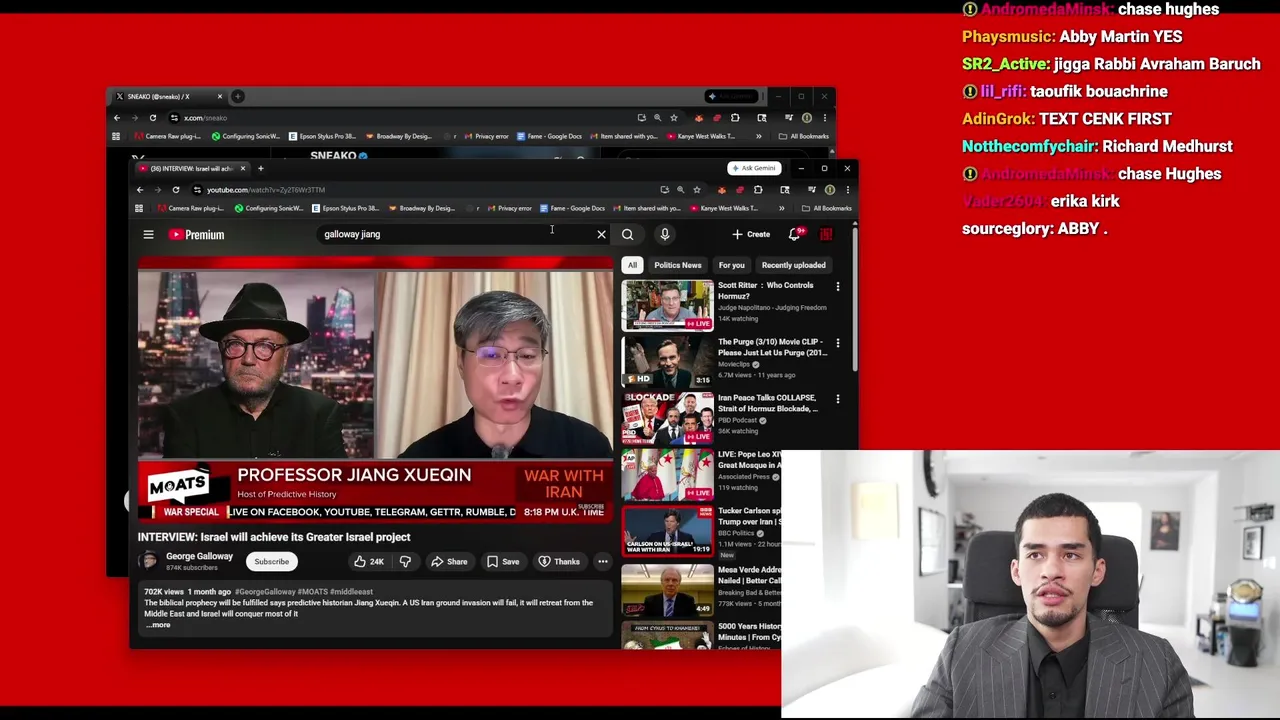This screenshot has width=1280, height=720.
Task: Open George Galloway channel avatar
Action: point(149,561)
